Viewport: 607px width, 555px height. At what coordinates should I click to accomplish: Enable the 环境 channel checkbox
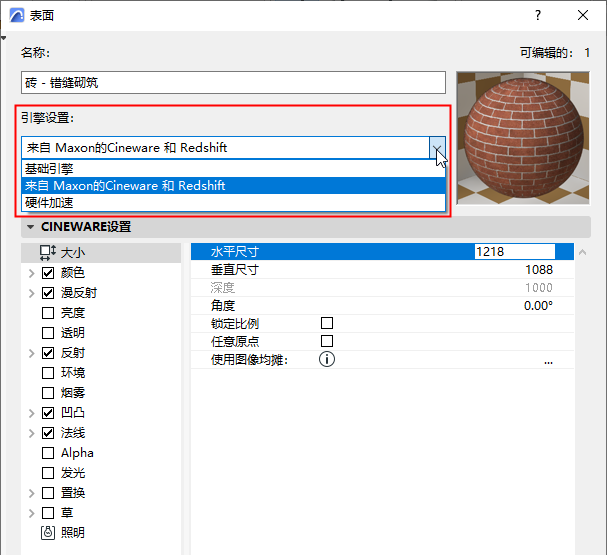pos(48,373)
